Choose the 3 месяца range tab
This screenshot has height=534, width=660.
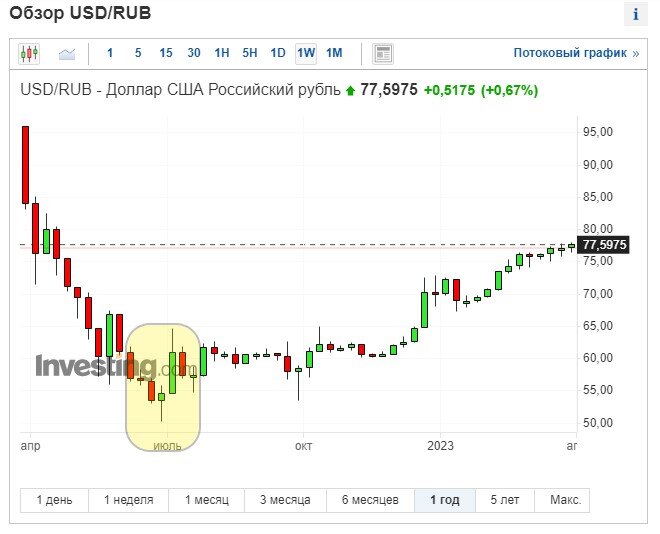pyautogui.click(x=285, y=500)
